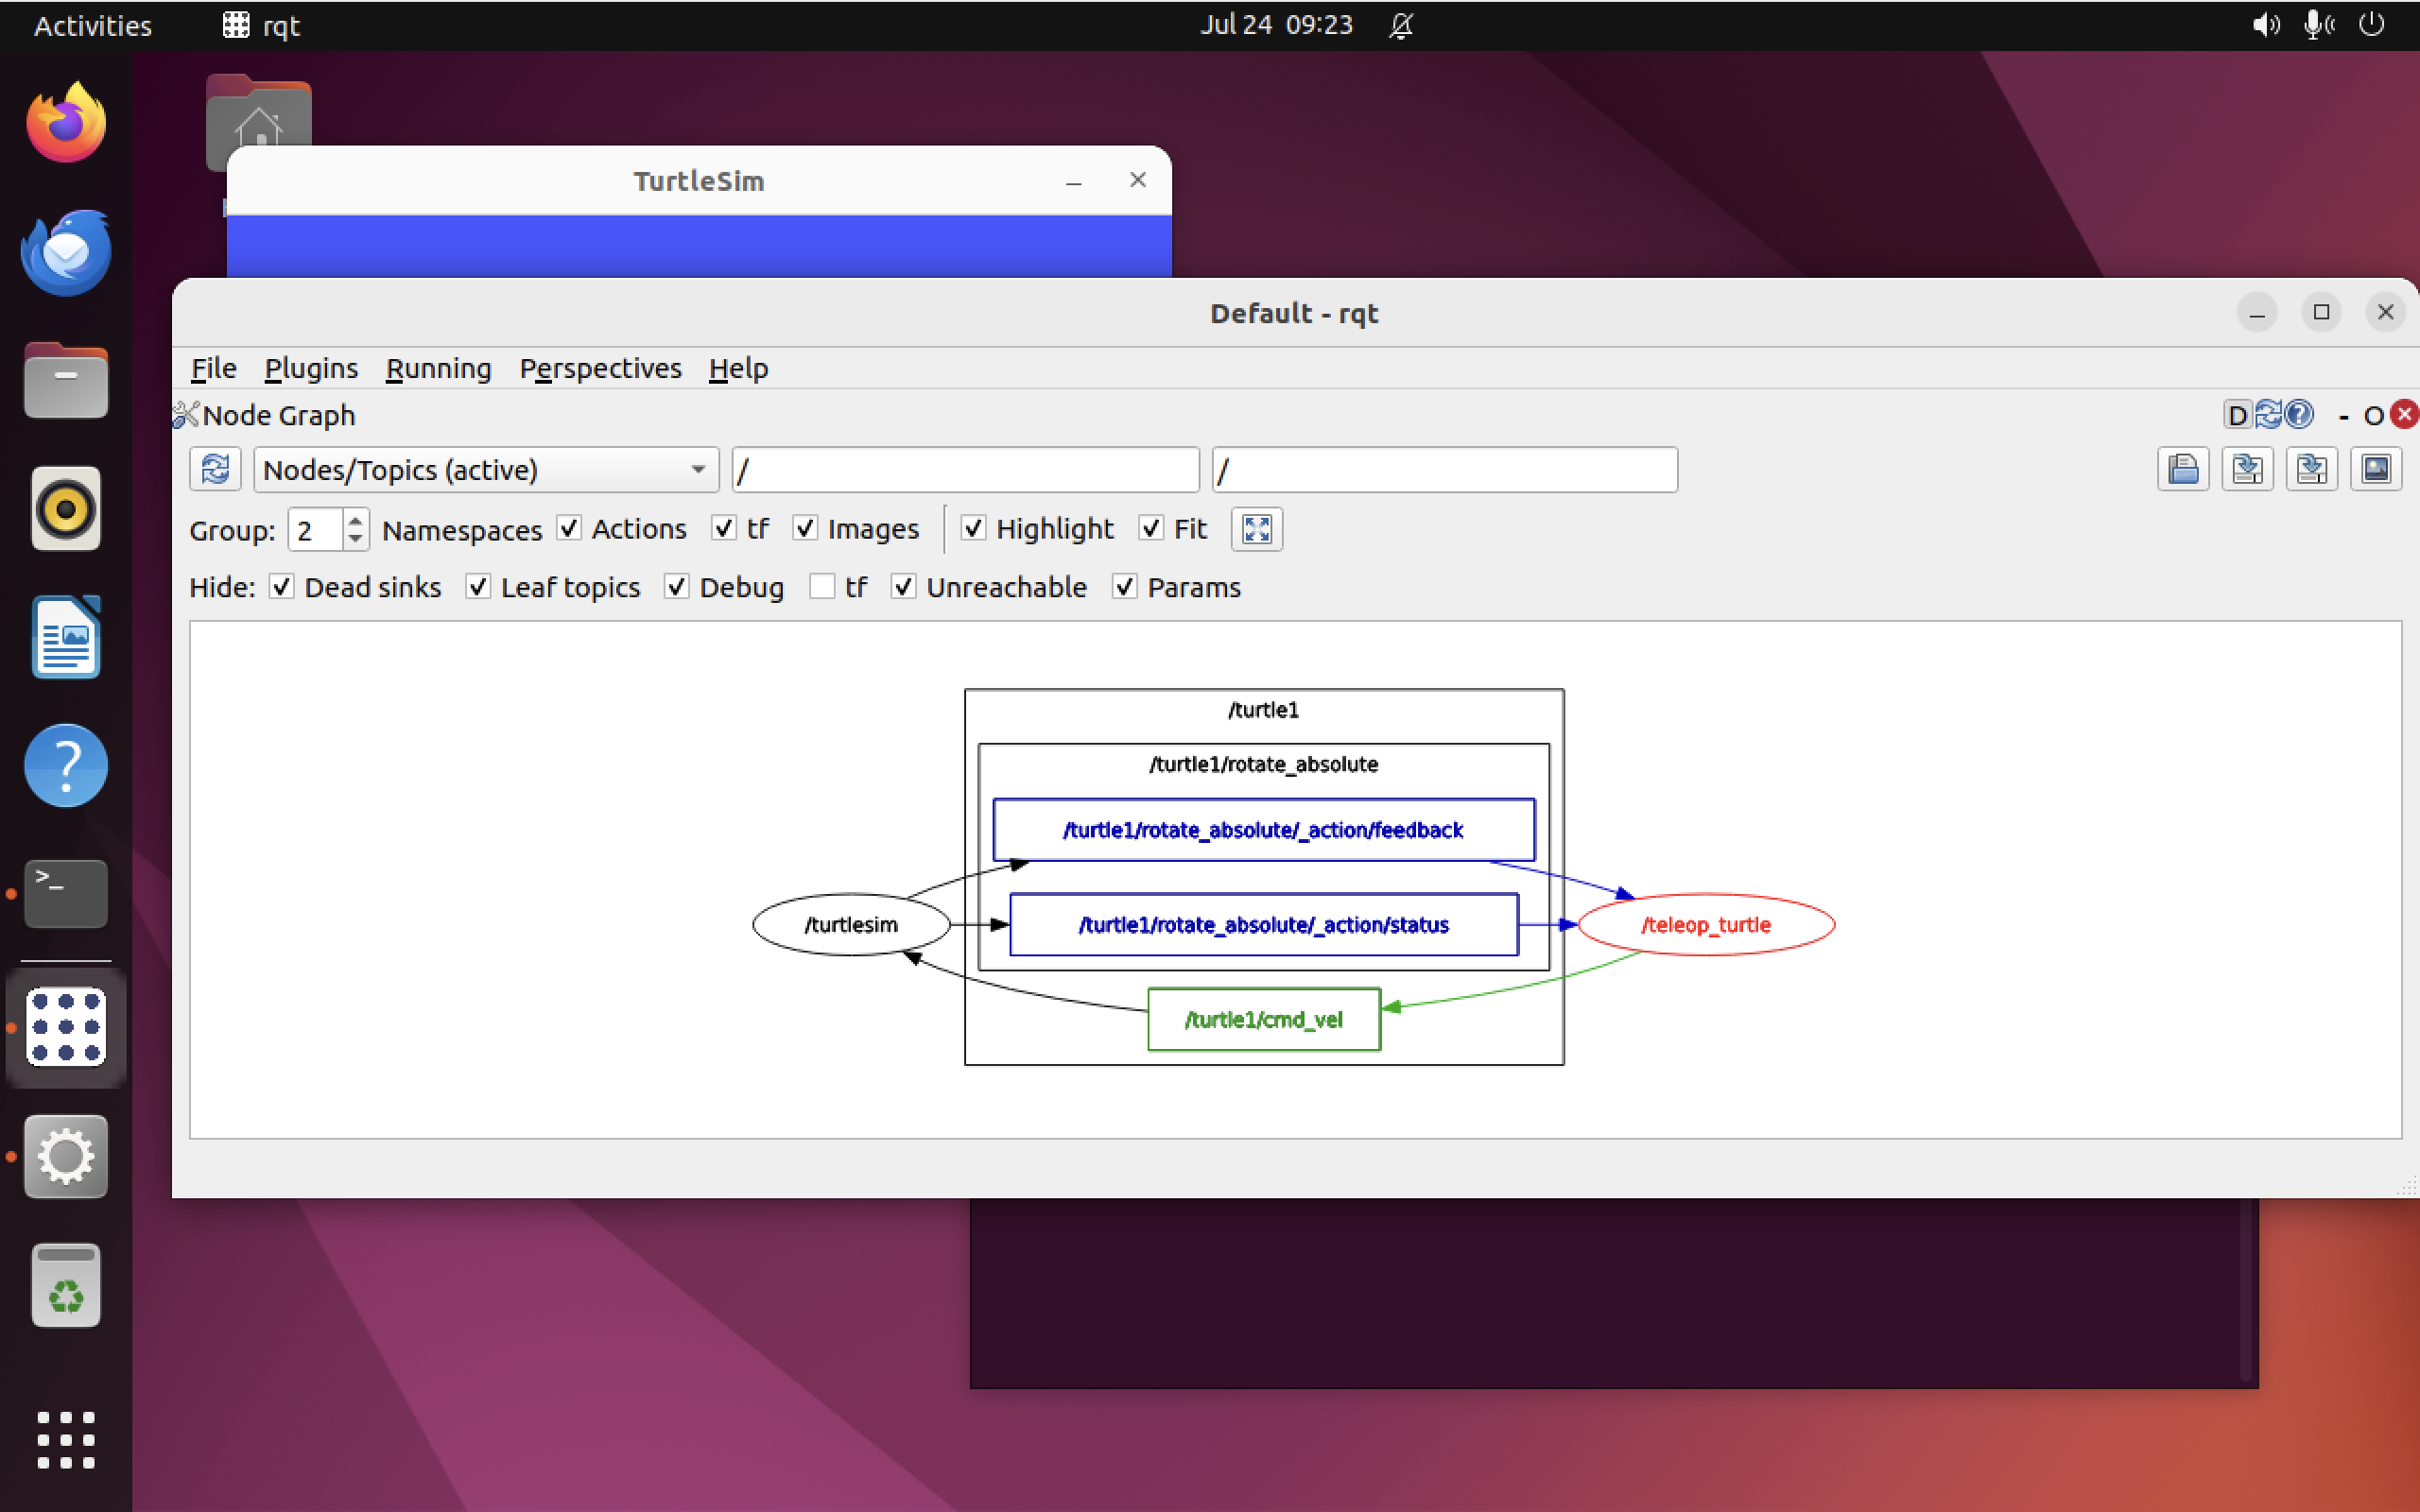Screen dimensions: 2420x1512
Task: Disable the Leaf topics hiding checkbox
Action: (x=478, y=587)
